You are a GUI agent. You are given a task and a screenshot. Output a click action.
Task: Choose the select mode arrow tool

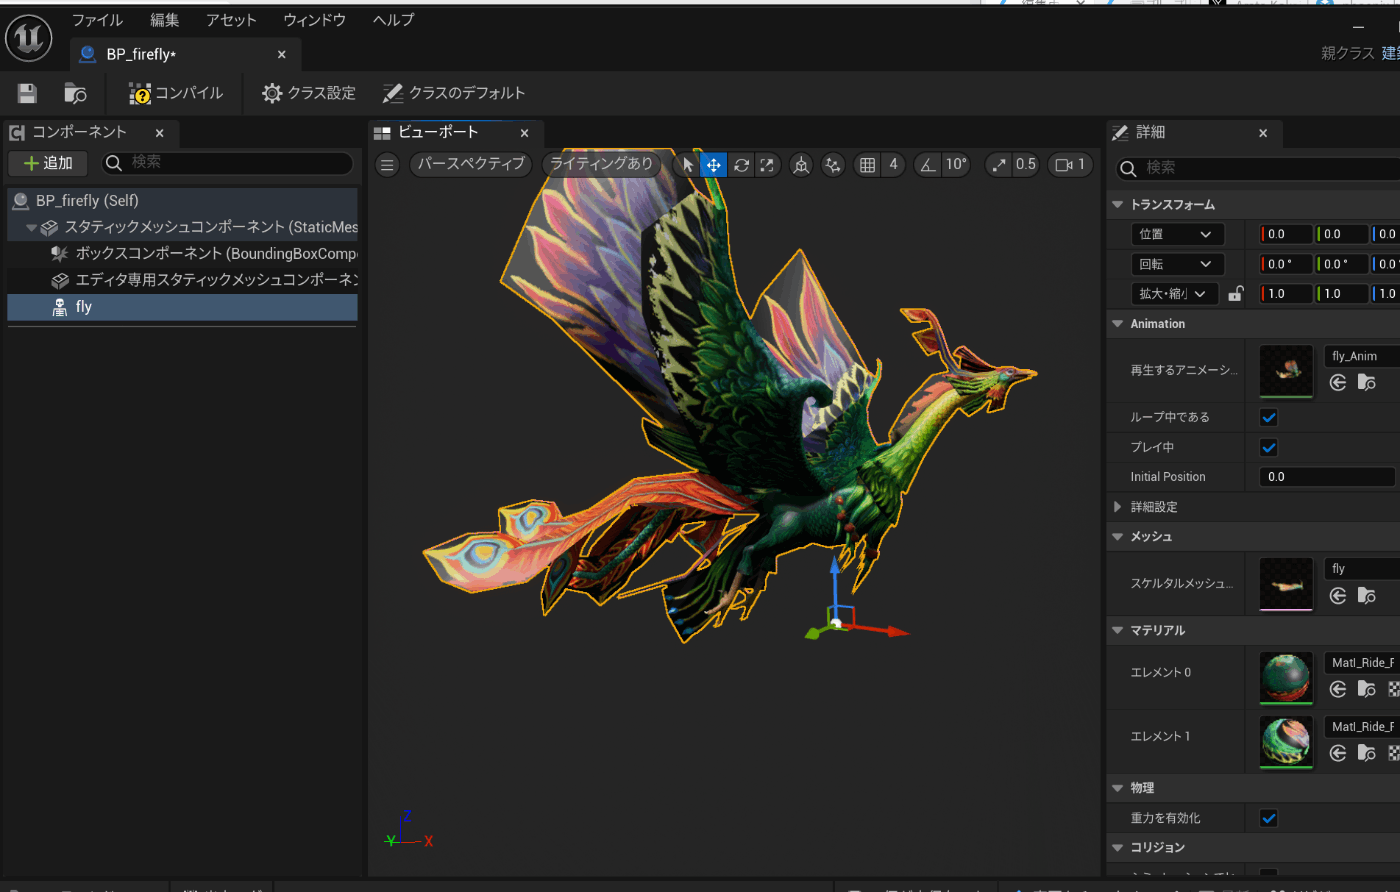[x=688, y=165]
